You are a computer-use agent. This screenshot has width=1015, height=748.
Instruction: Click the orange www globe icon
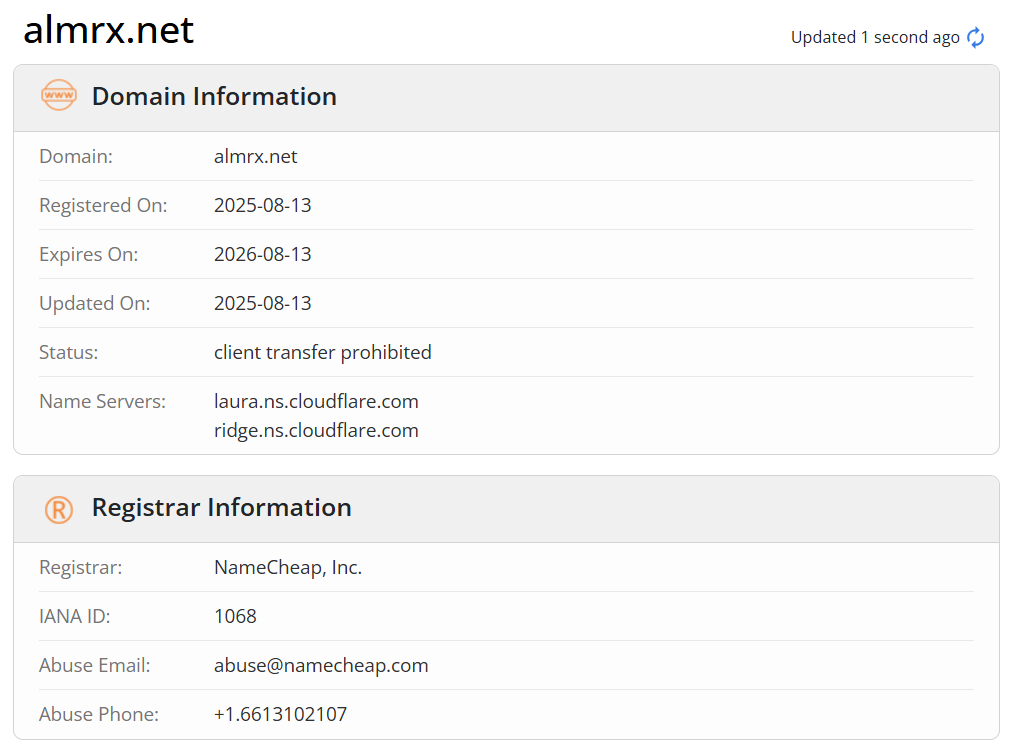point(59,95)
